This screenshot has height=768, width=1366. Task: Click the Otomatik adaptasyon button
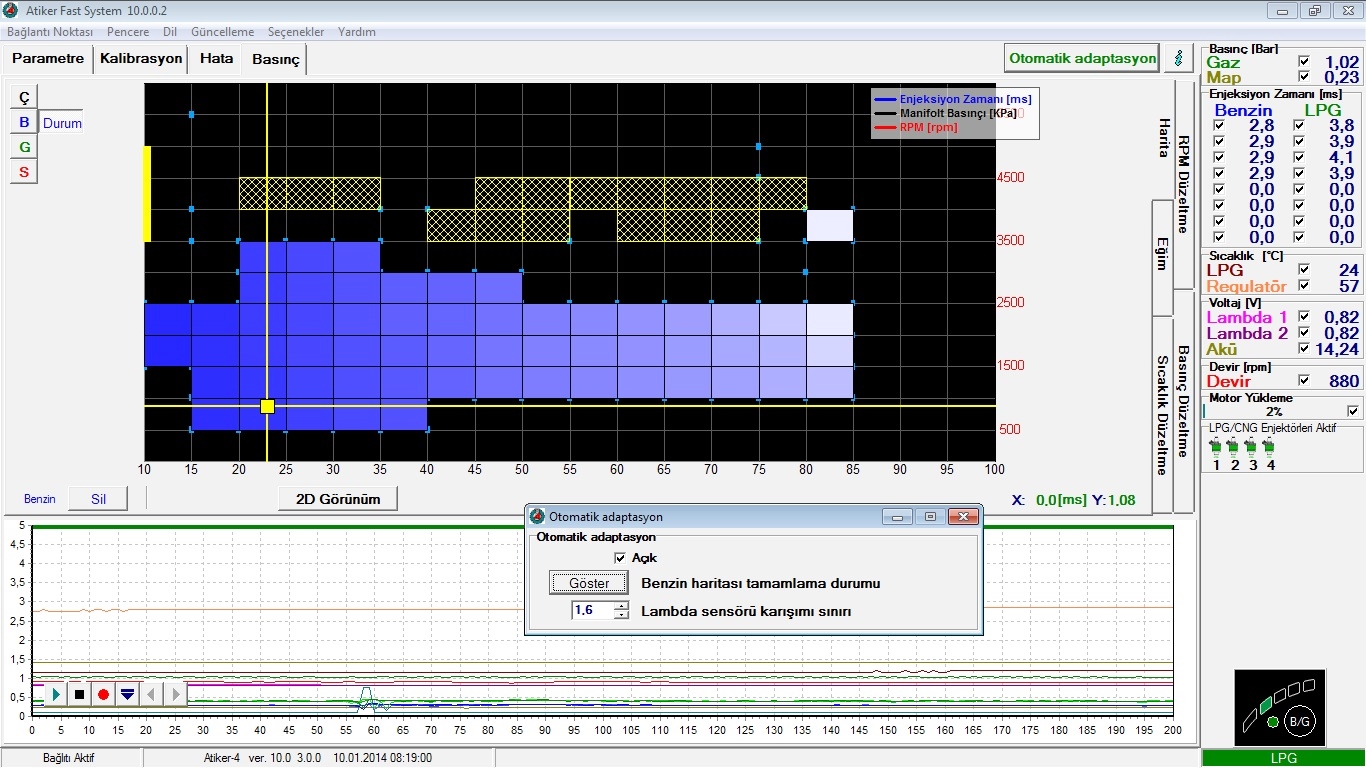coord(1082,58)
